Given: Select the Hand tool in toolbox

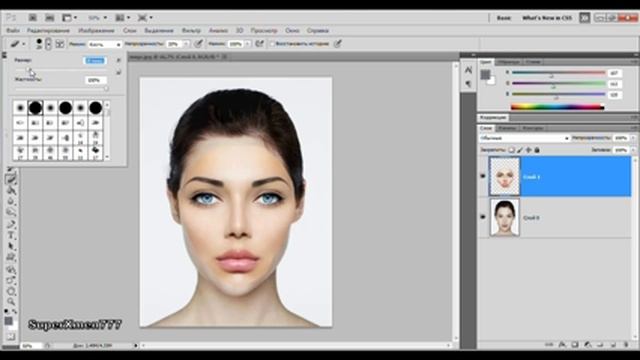Looking at the screenshot, I should pos(11,291).
